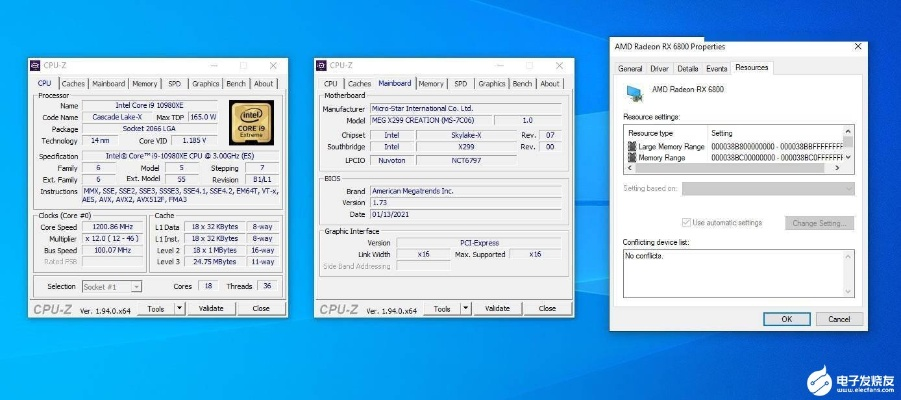
Task: Click the CPU-Z icon in left window title bar
Action: click(36, 65)
